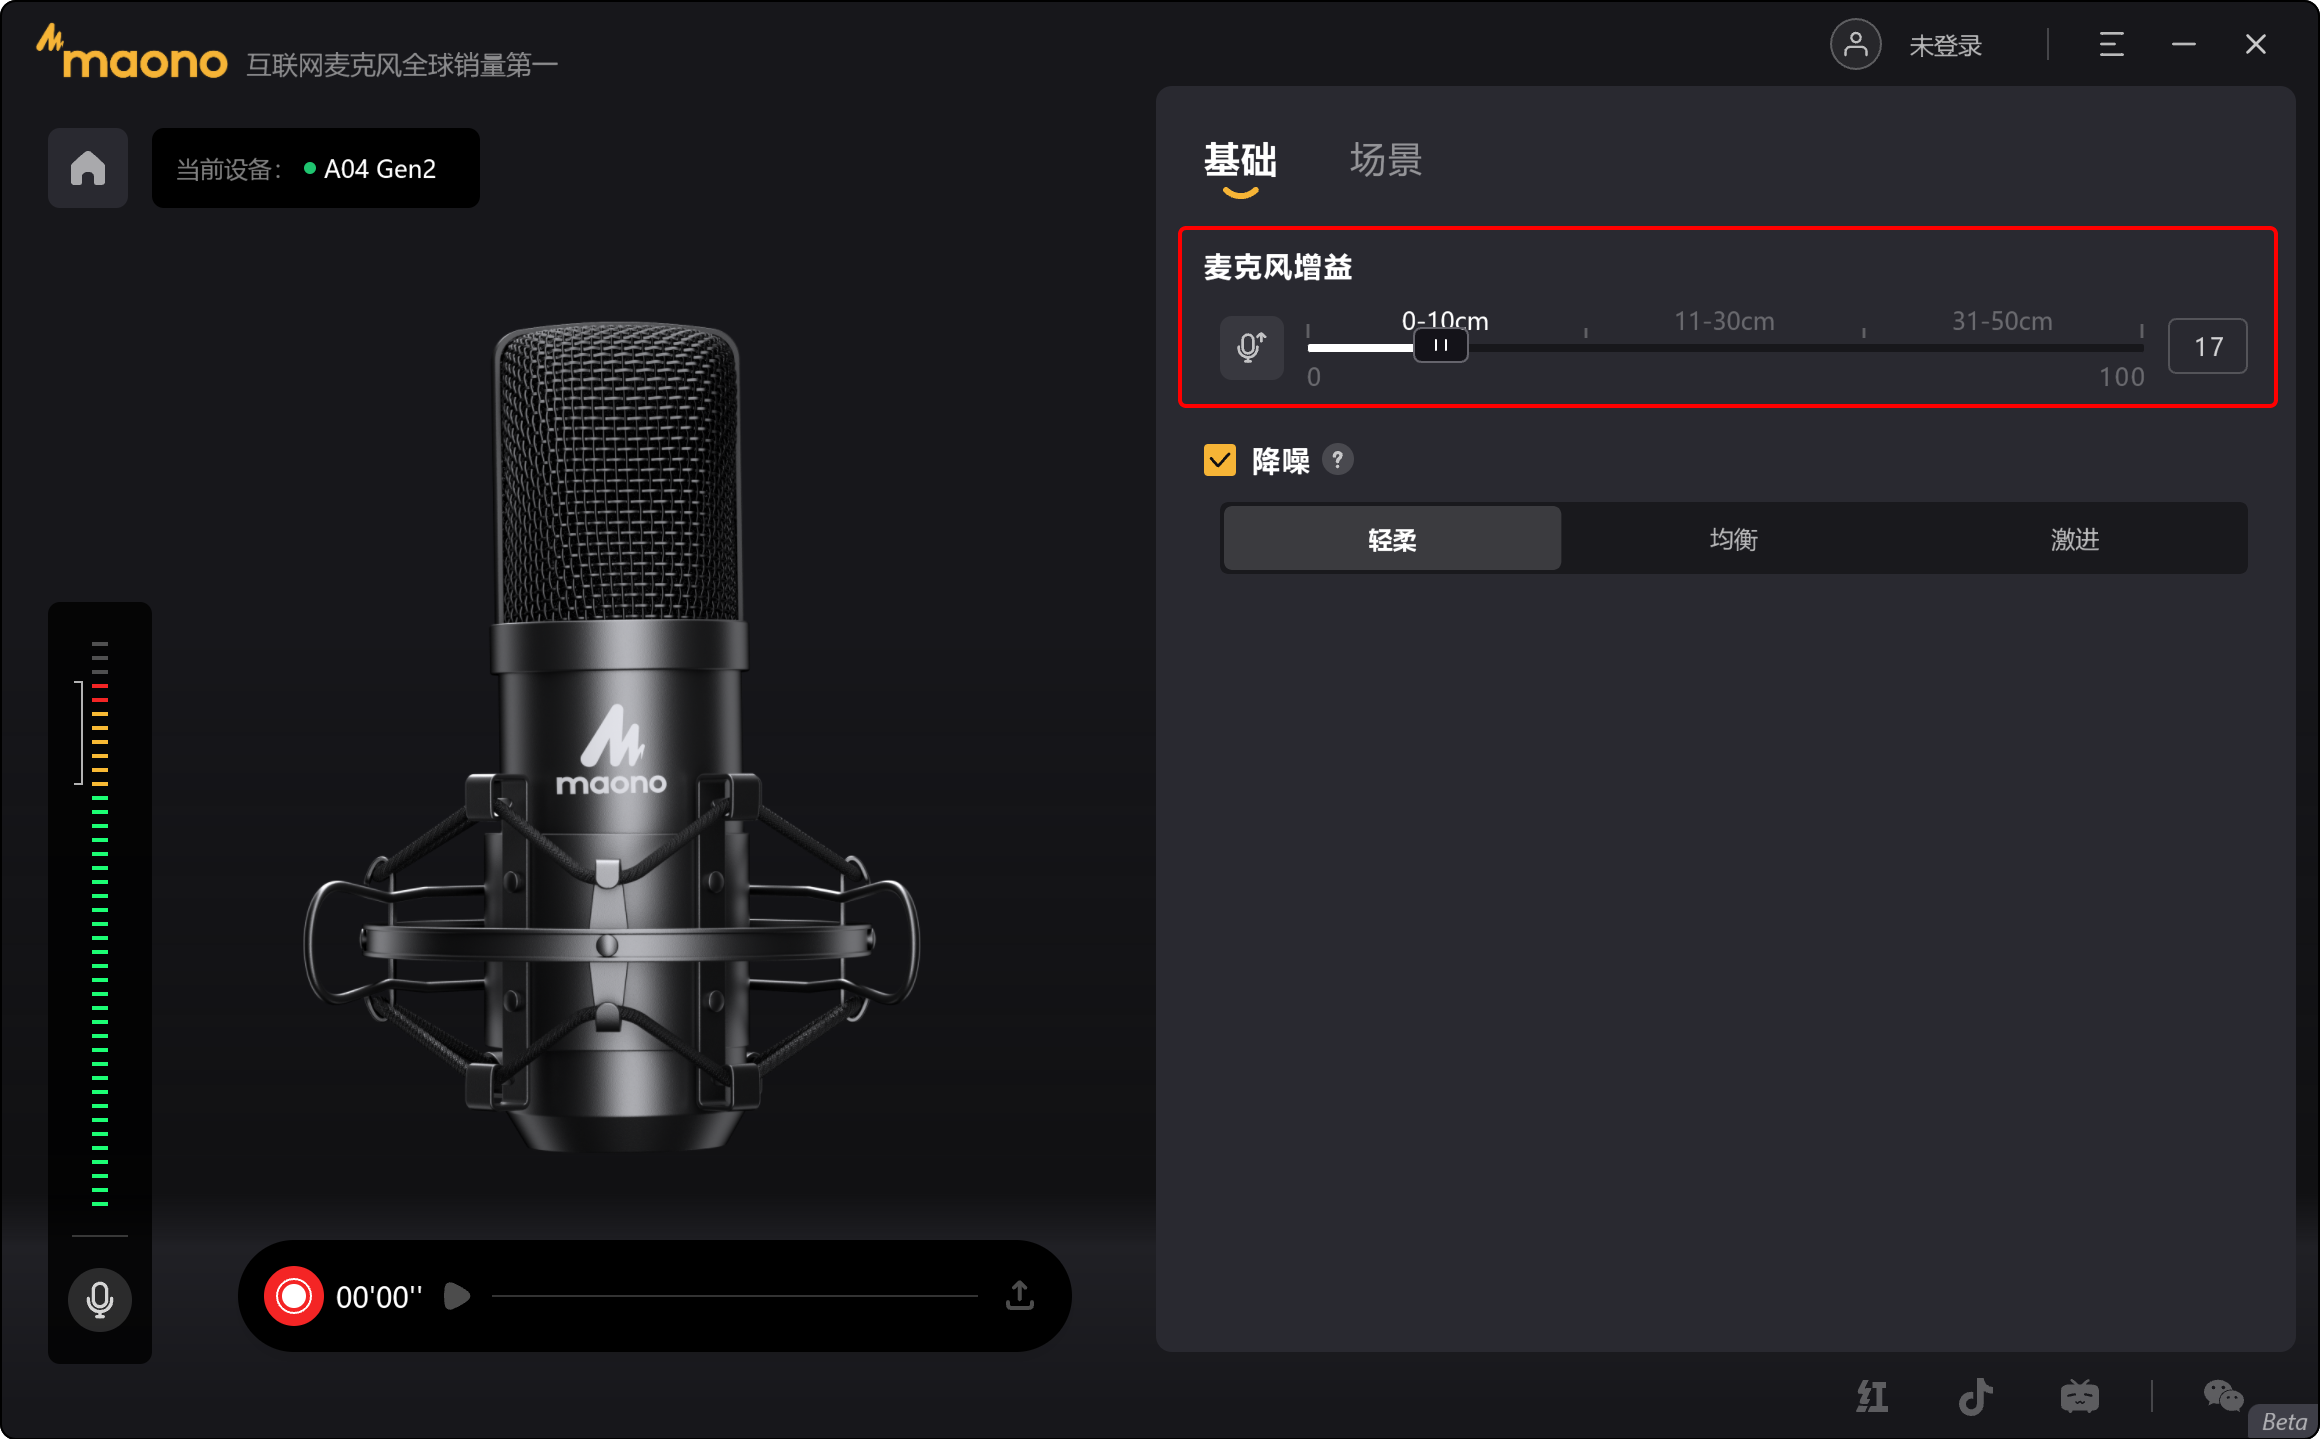The height and width of the screenshot is (1439, 2320).
Task: Play back the recorded audio
Action: (x=457, y=1296)
